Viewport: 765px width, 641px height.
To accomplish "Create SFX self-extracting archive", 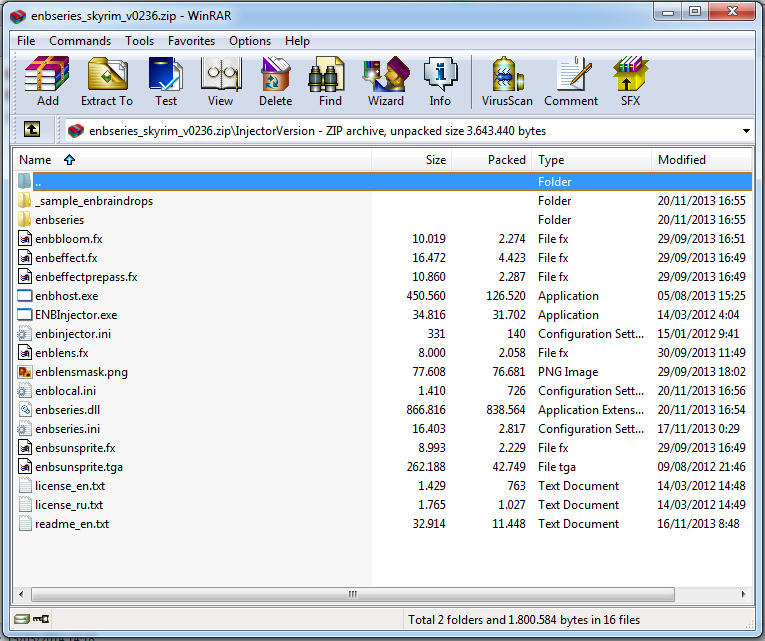I will click(630, 80).
